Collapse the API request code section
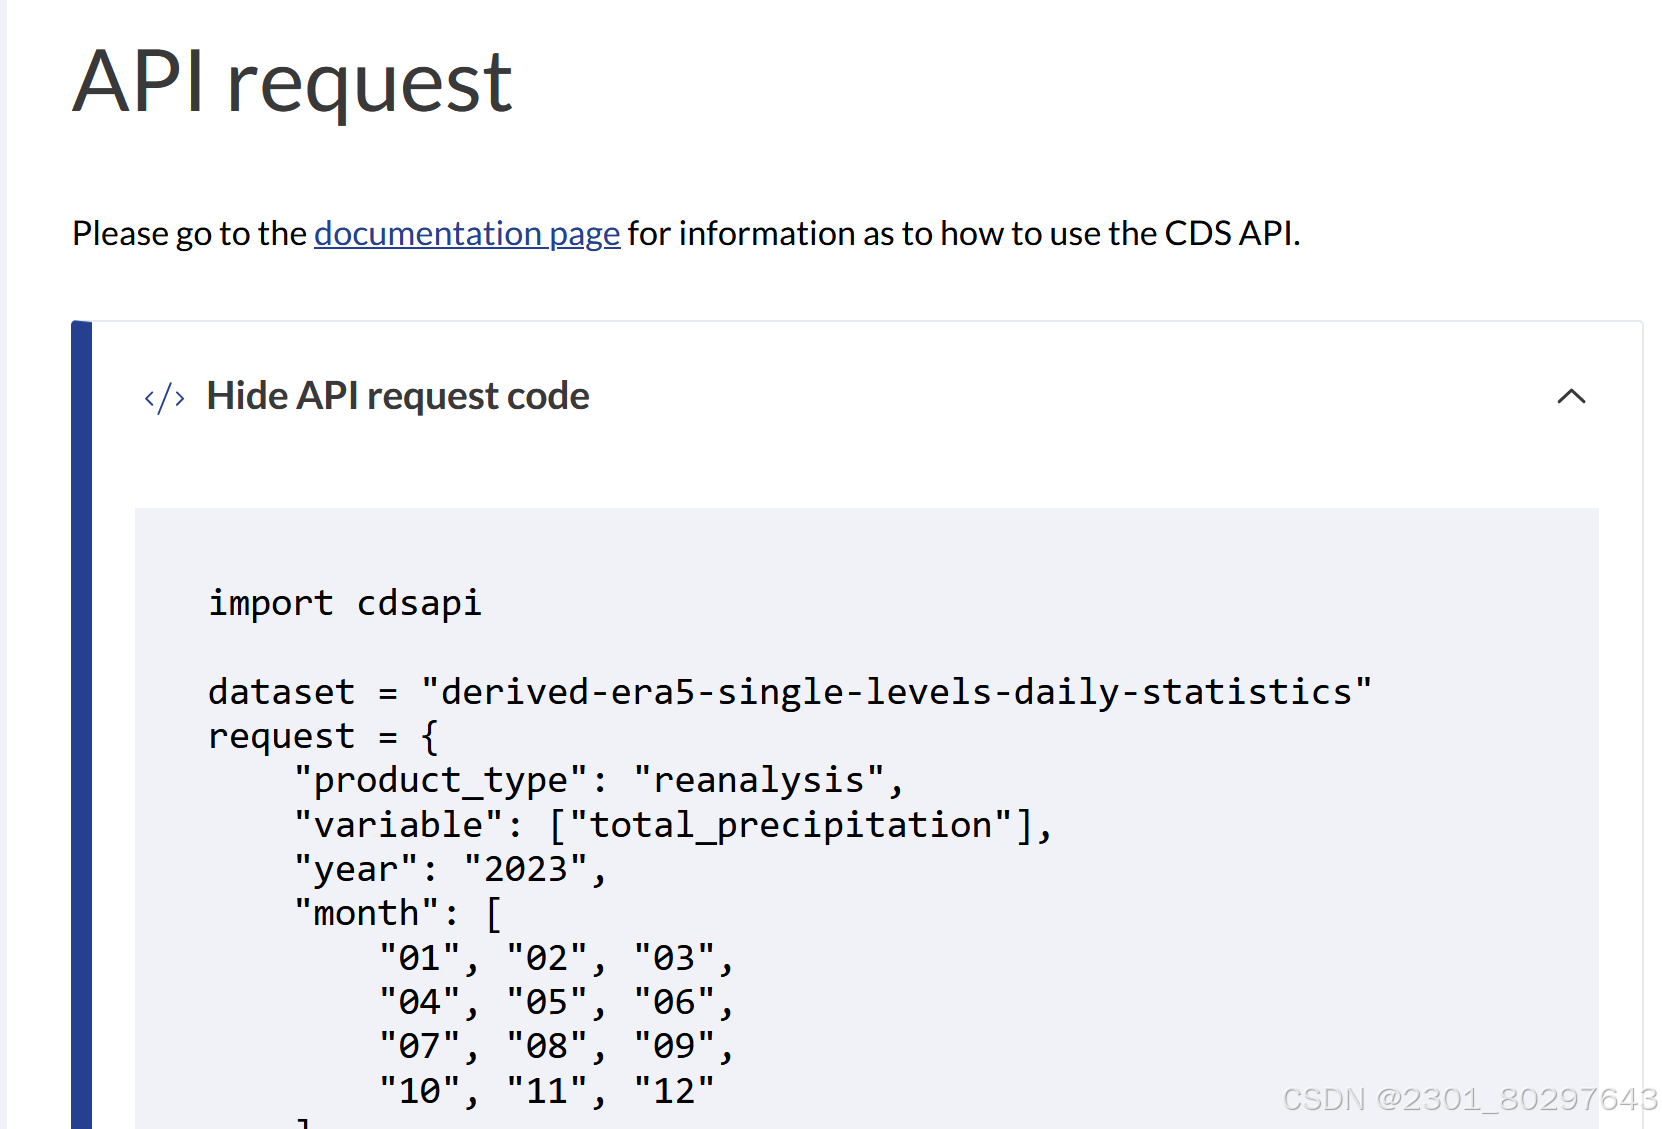The height and width of the screenshot is (1129, 1662). tap(1571, 397)
